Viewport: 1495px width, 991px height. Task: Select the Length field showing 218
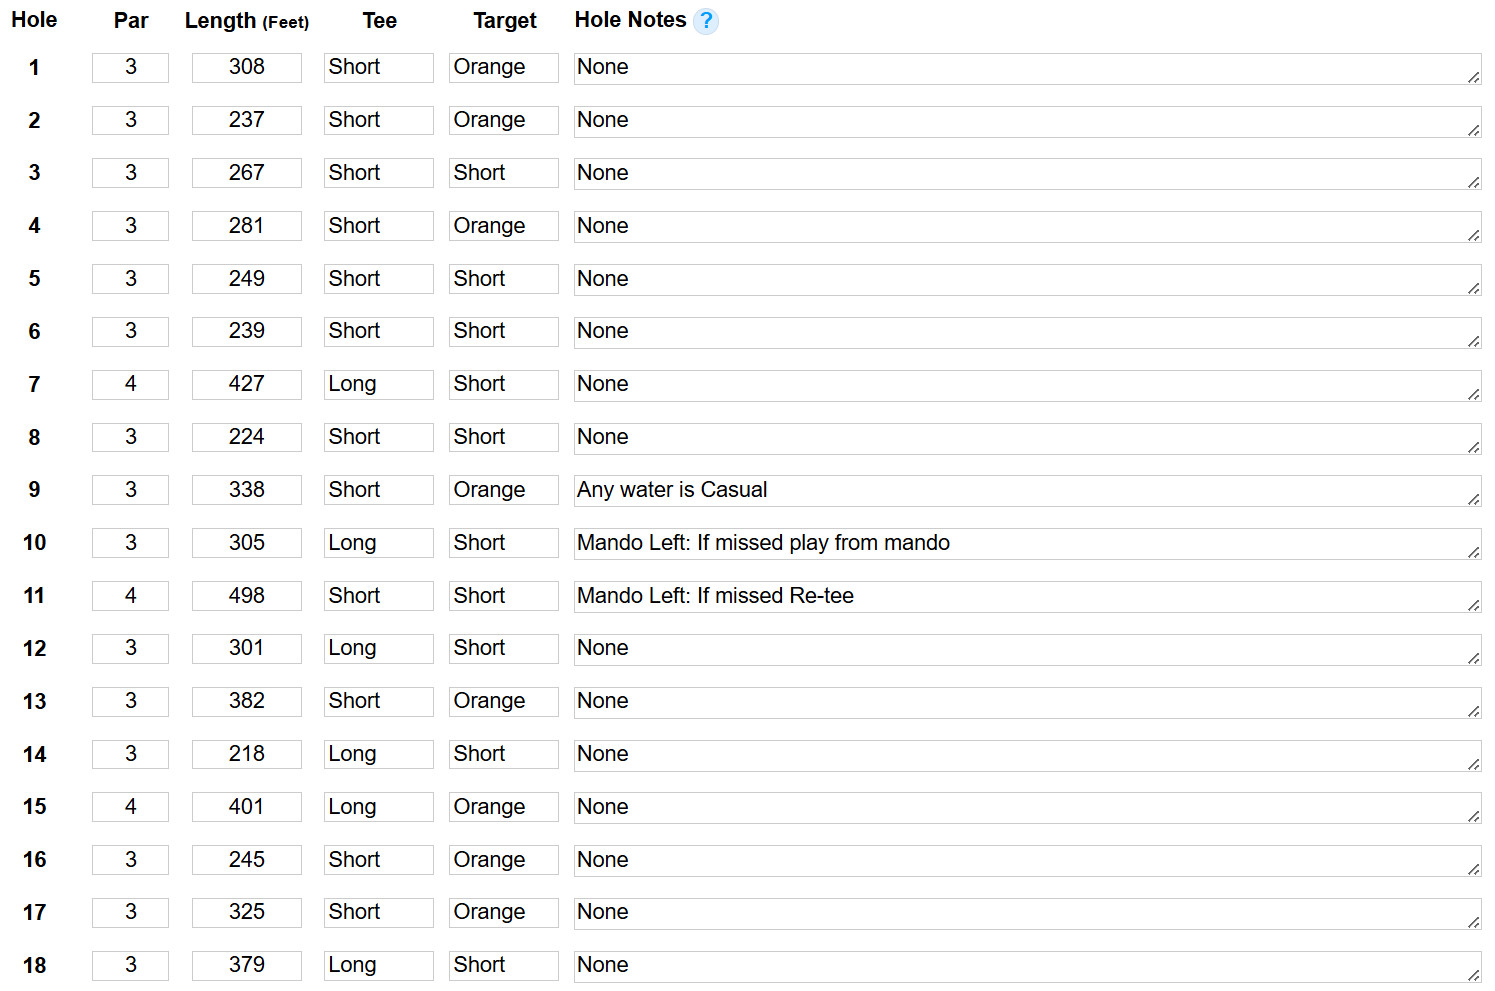click(x=247, y=754)
